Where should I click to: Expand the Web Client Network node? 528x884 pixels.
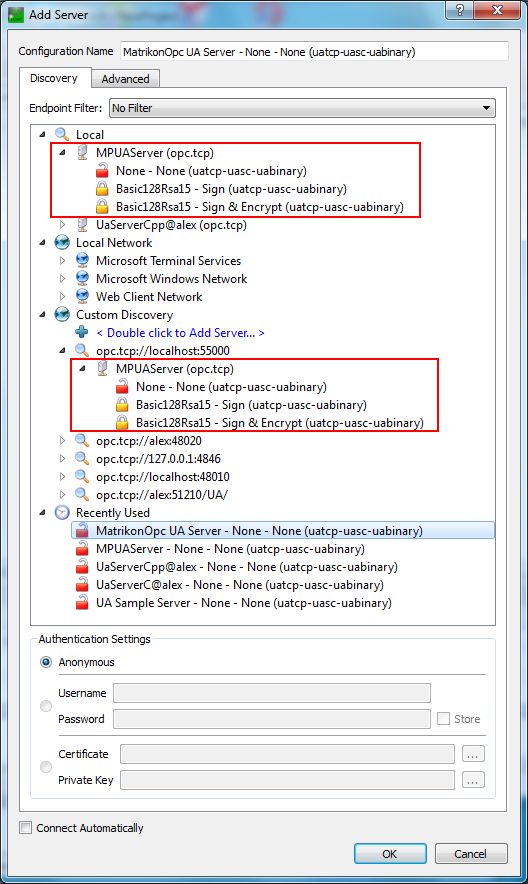(63, 297)
